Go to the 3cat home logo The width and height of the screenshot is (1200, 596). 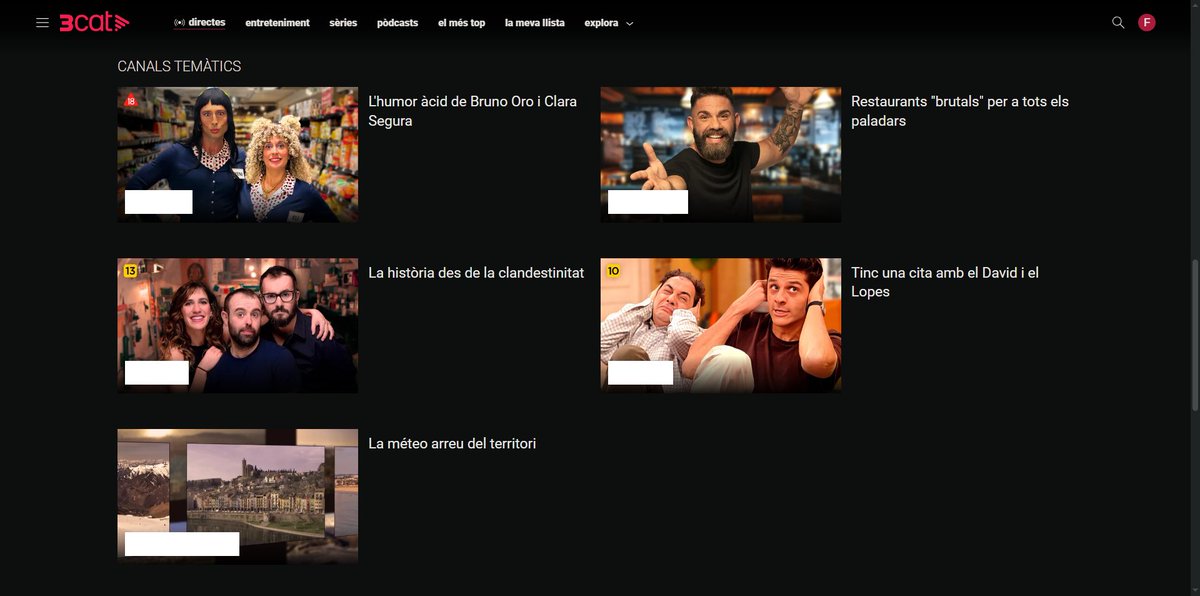click(94, 22)
